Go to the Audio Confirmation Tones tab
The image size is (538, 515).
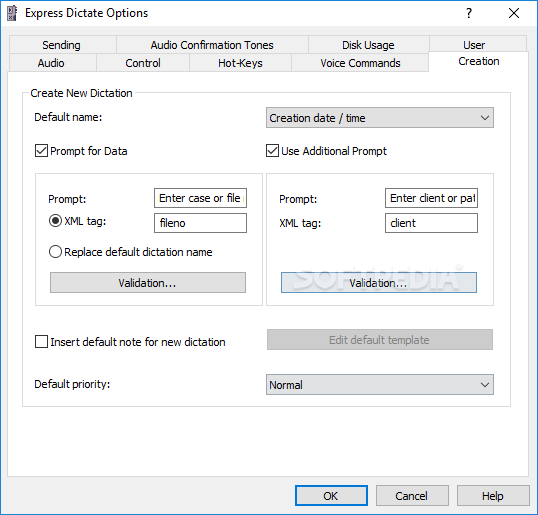(x=212, y=45)
